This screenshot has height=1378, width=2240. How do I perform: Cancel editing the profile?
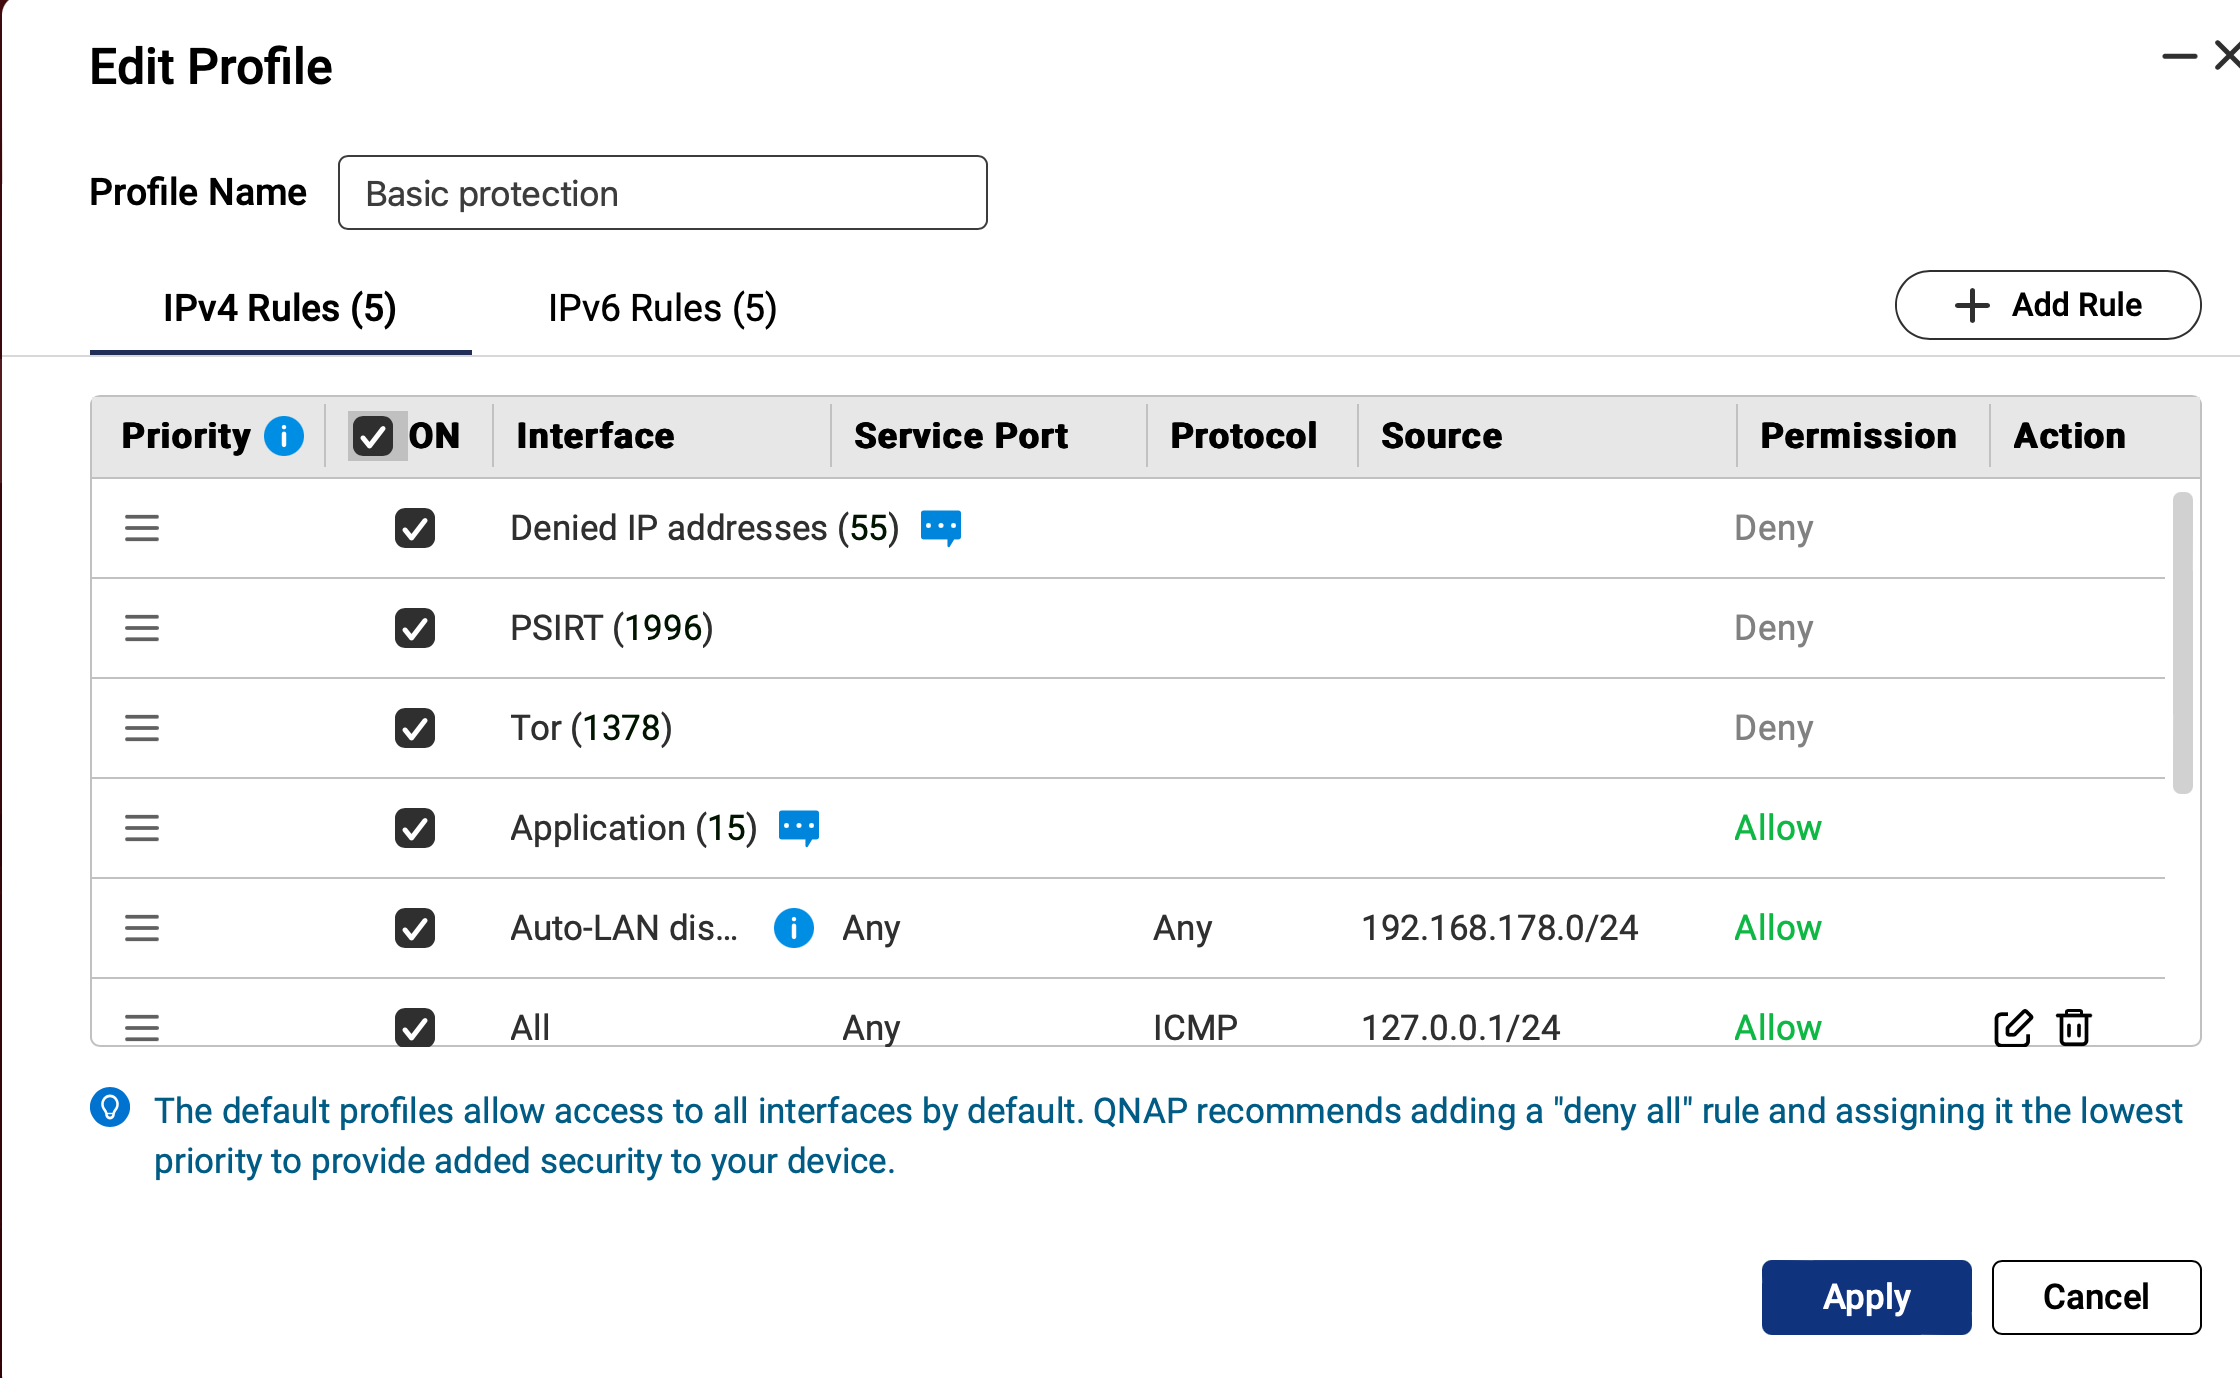[2096, 1297]
